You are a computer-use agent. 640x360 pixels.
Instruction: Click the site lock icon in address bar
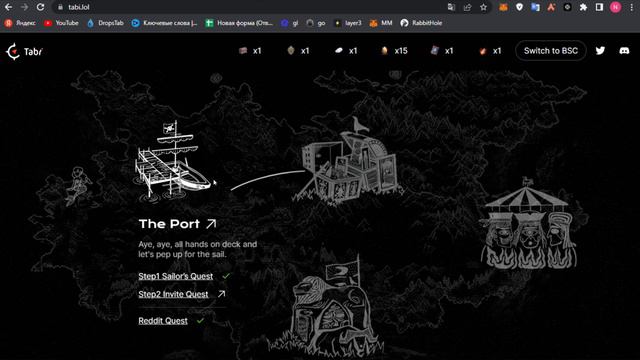pos(60,7)
